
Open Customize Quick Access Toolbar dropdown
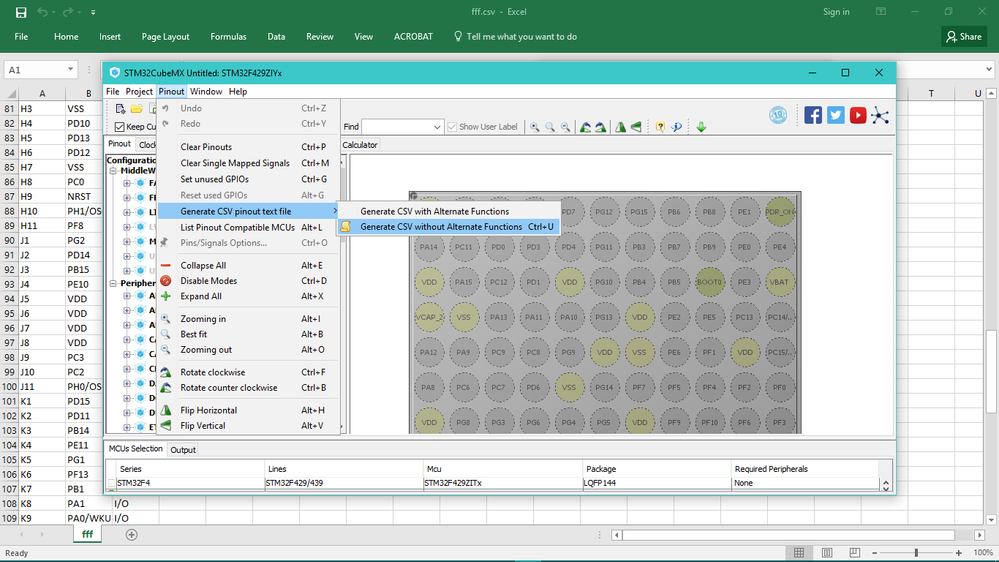pyautogui.click(x=93, y=12)
